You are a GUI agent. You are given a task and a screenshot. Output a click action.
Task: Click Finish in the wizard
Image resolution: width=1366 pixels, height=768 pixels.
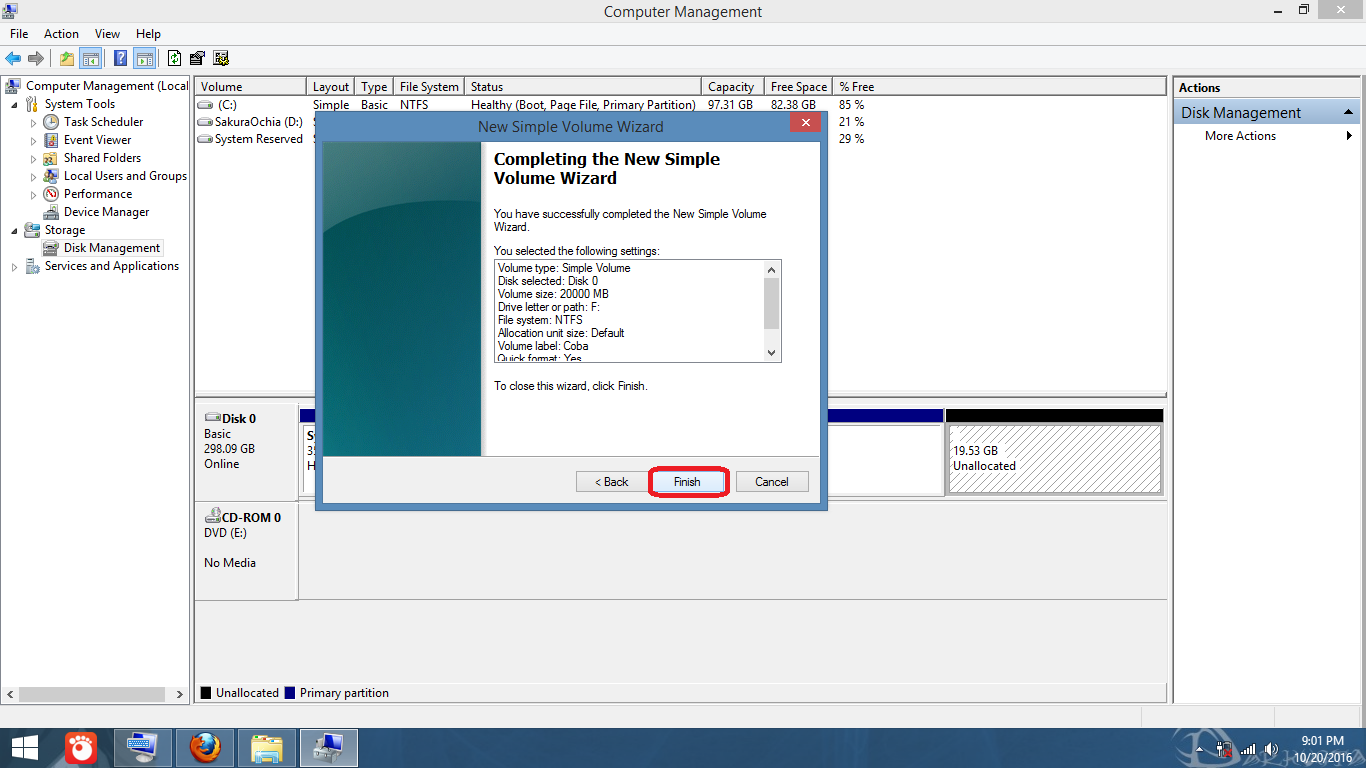click(x=687, y=482)
